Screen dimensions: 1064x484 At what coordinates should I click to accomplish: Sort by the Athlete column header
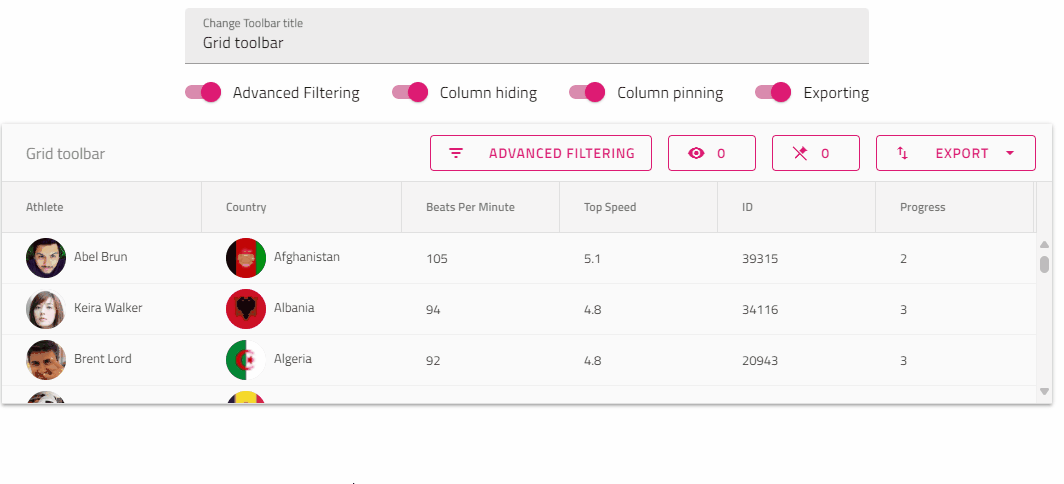tap(45, 207)
